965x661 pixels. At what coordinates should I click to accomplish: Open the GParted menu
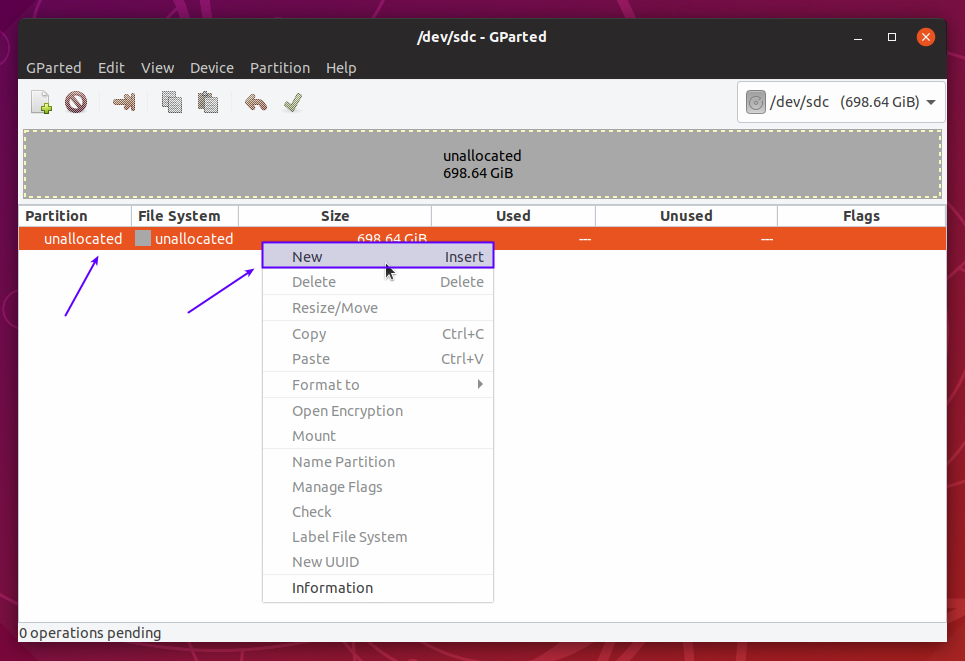coord(53,68)
